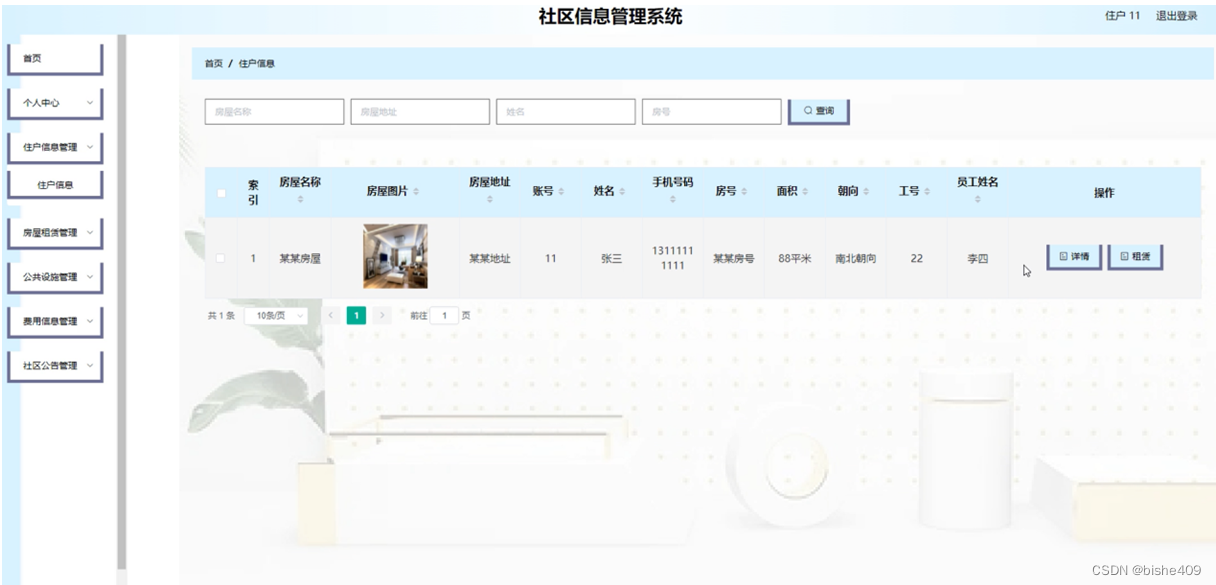Focus the 姓名 search field

coord(566,112)
